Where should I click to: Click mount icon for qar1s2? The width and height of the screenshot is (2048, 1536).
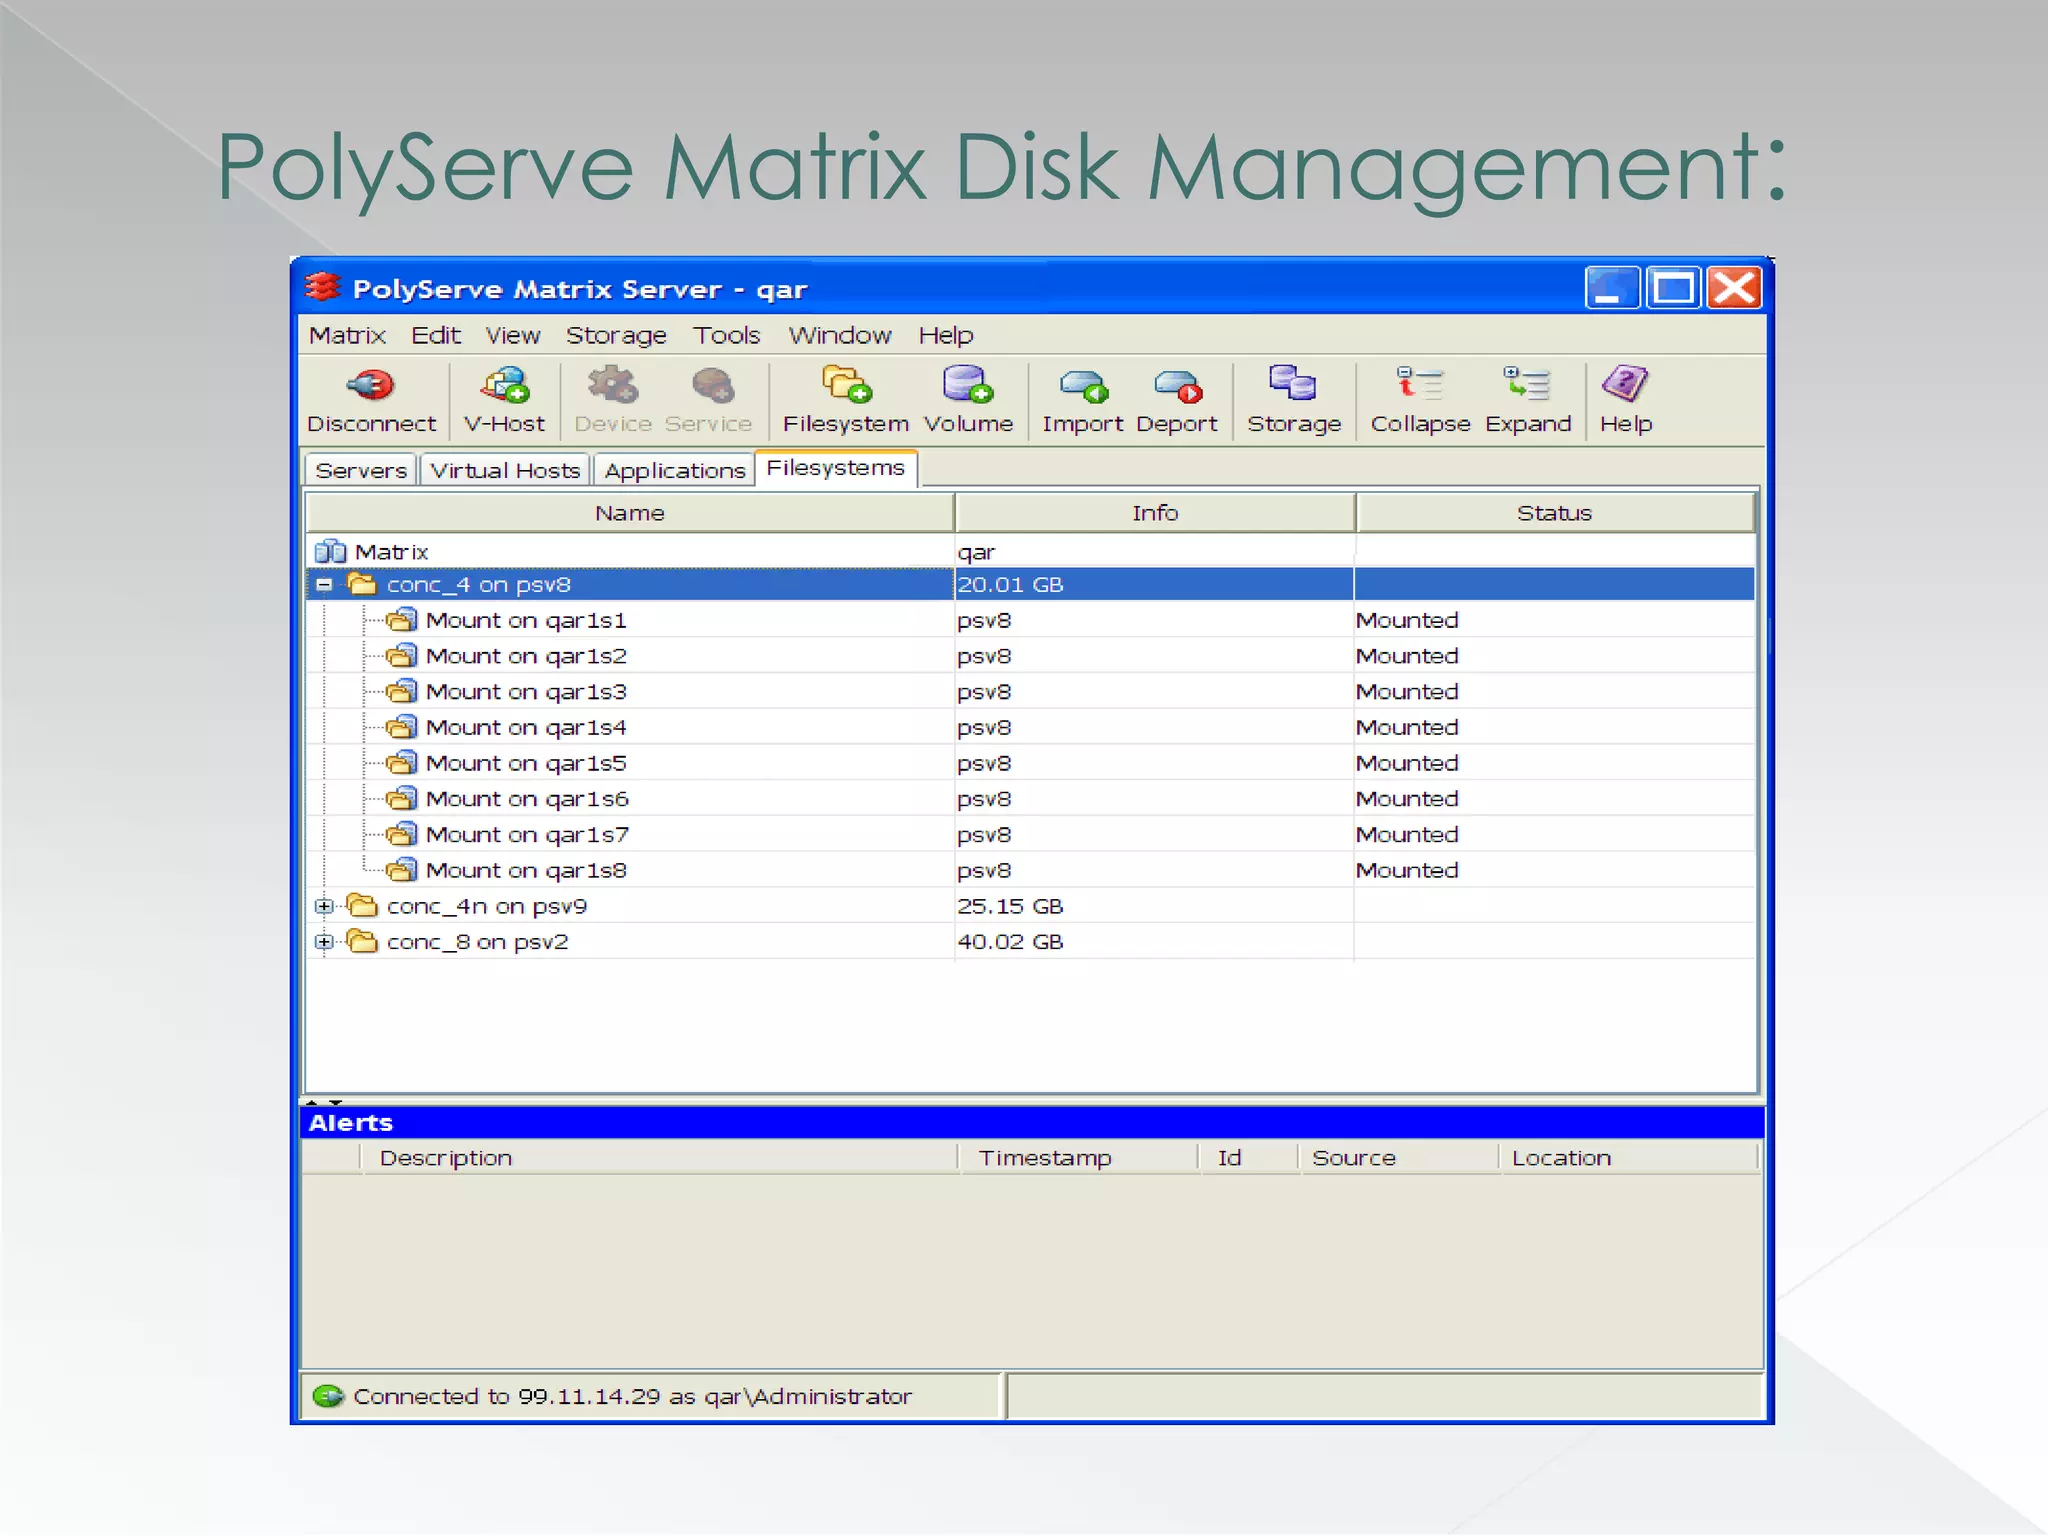401,656
